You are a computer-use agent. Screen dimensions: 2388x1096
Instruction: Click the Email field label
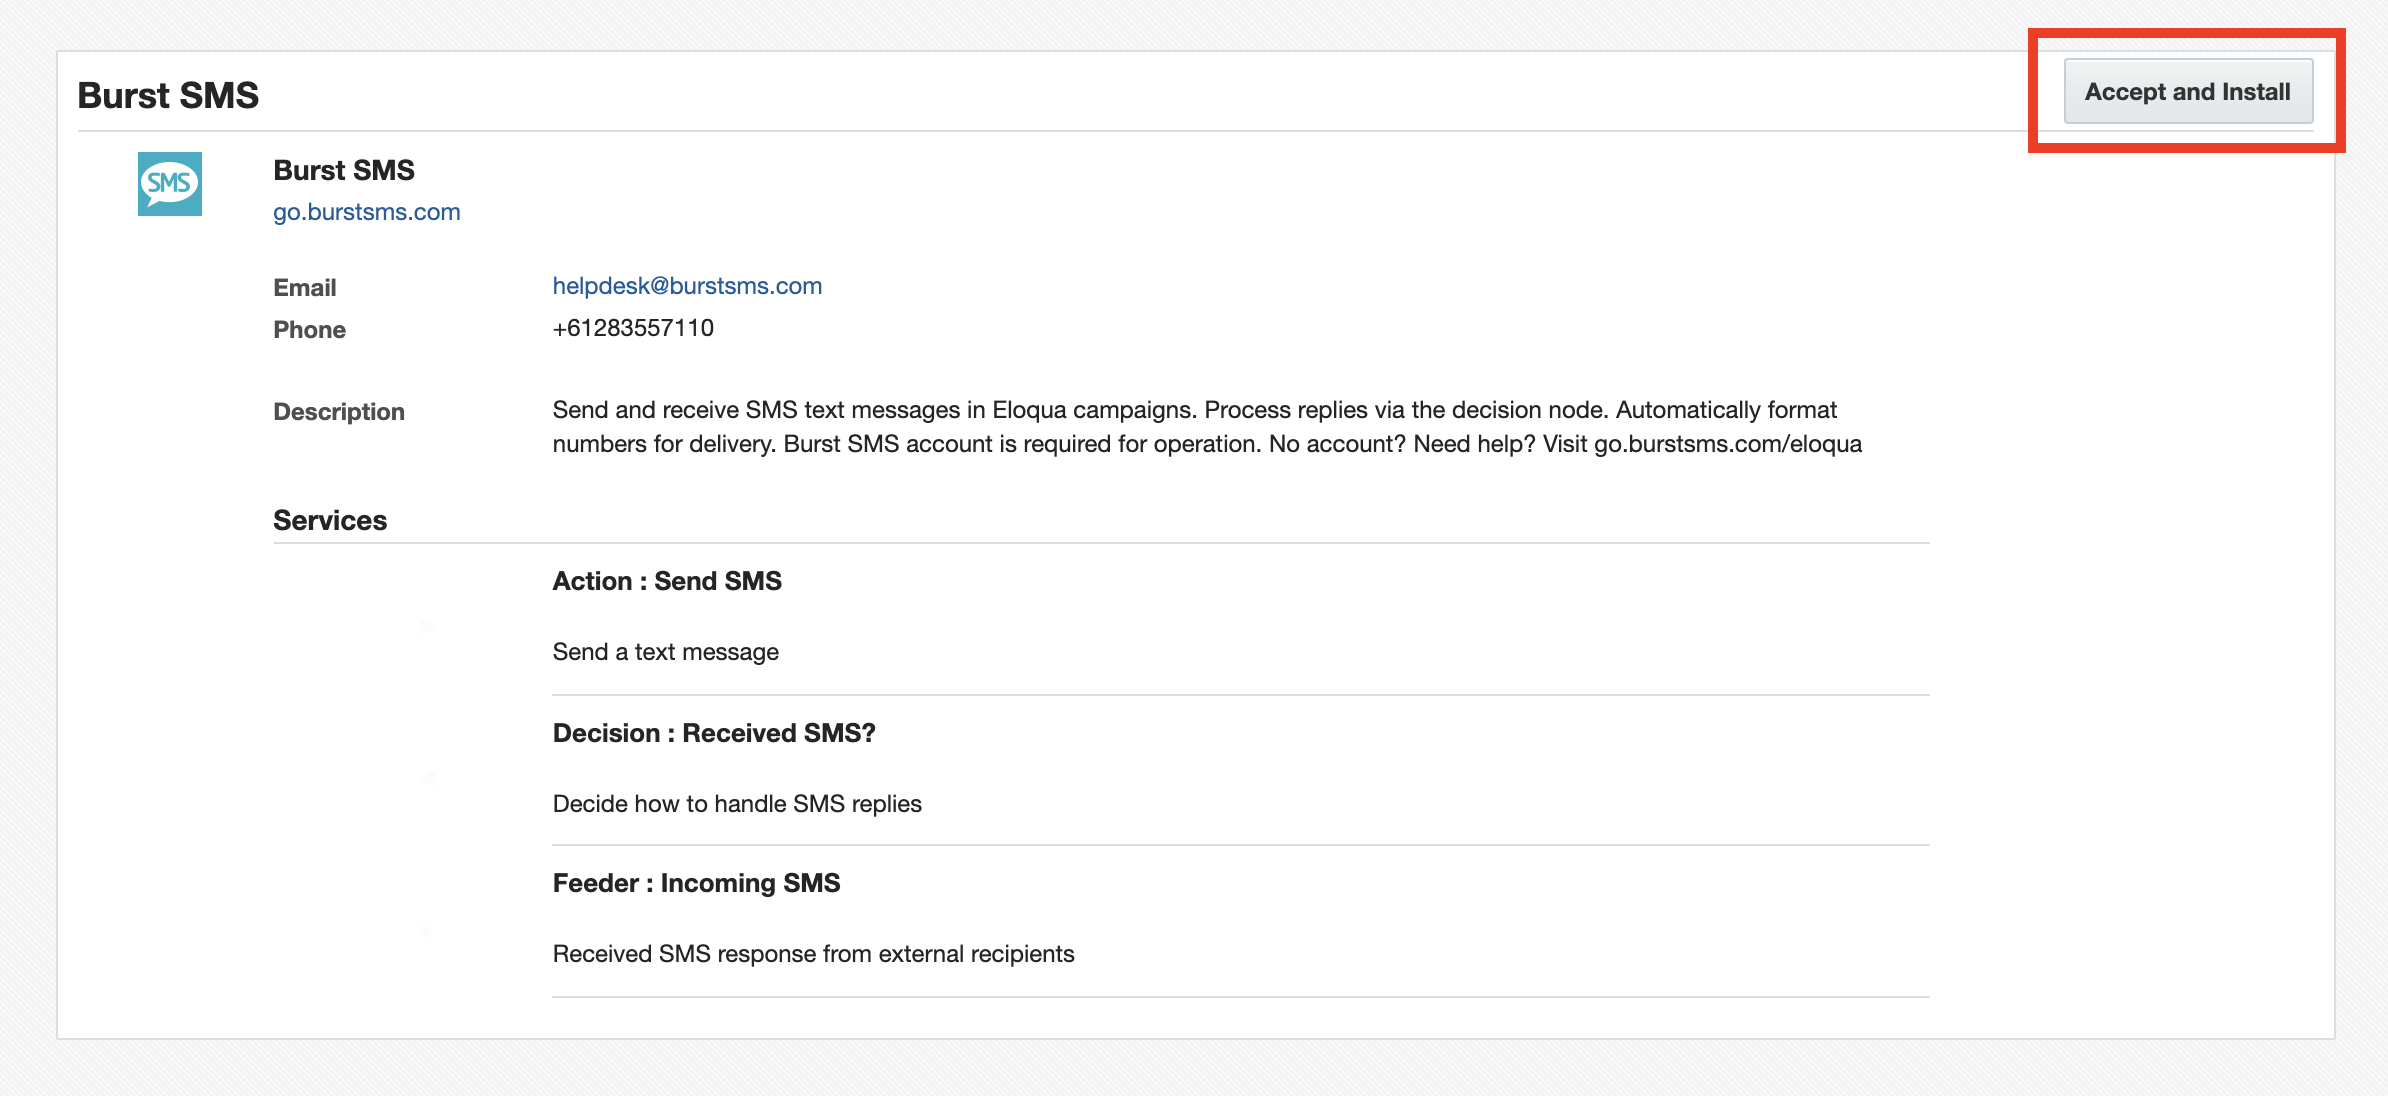coord(305,288)
